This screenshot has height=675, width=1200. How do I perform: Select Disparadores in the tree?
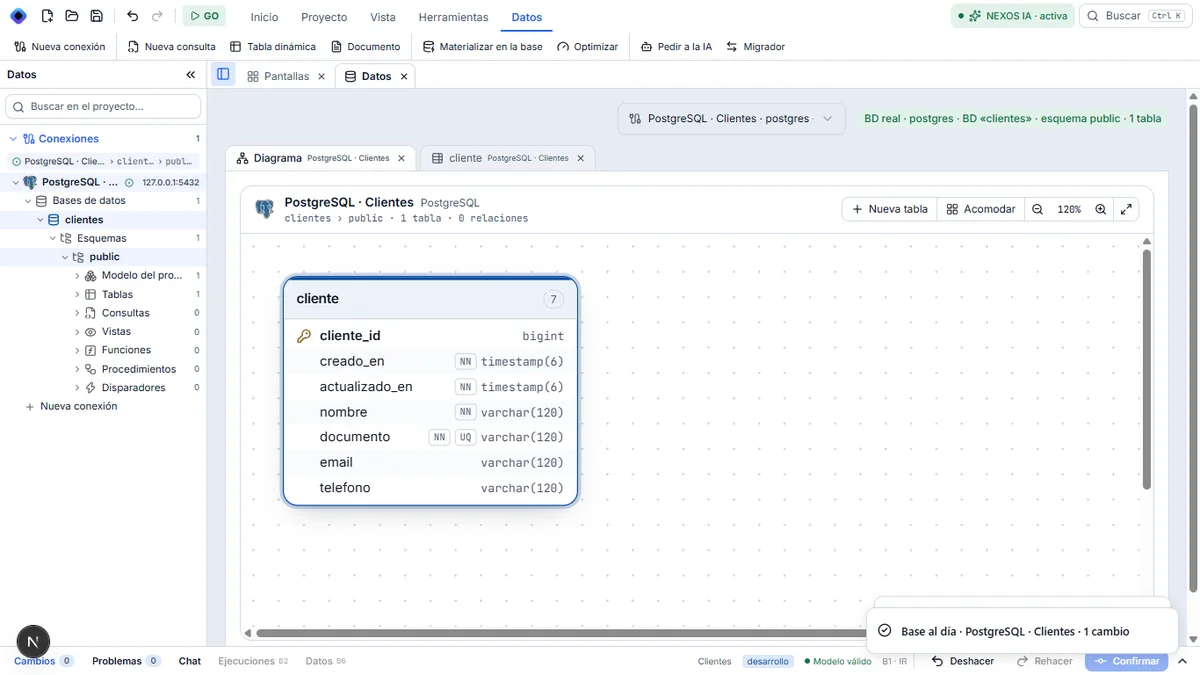point(133,388)
